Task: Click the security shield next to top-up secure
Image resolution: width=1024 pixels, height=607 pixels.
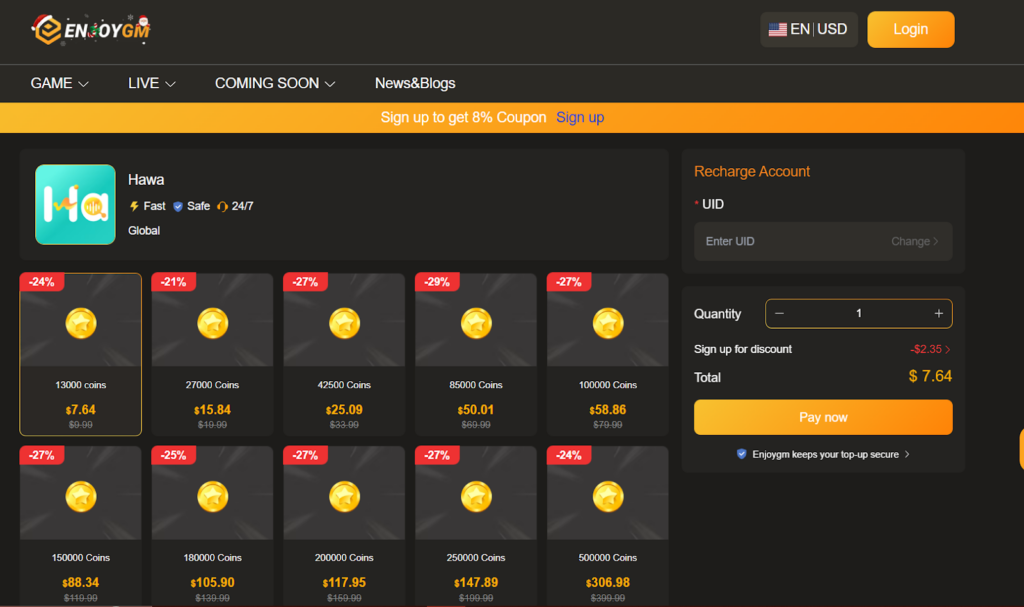Action: point(740,454)
